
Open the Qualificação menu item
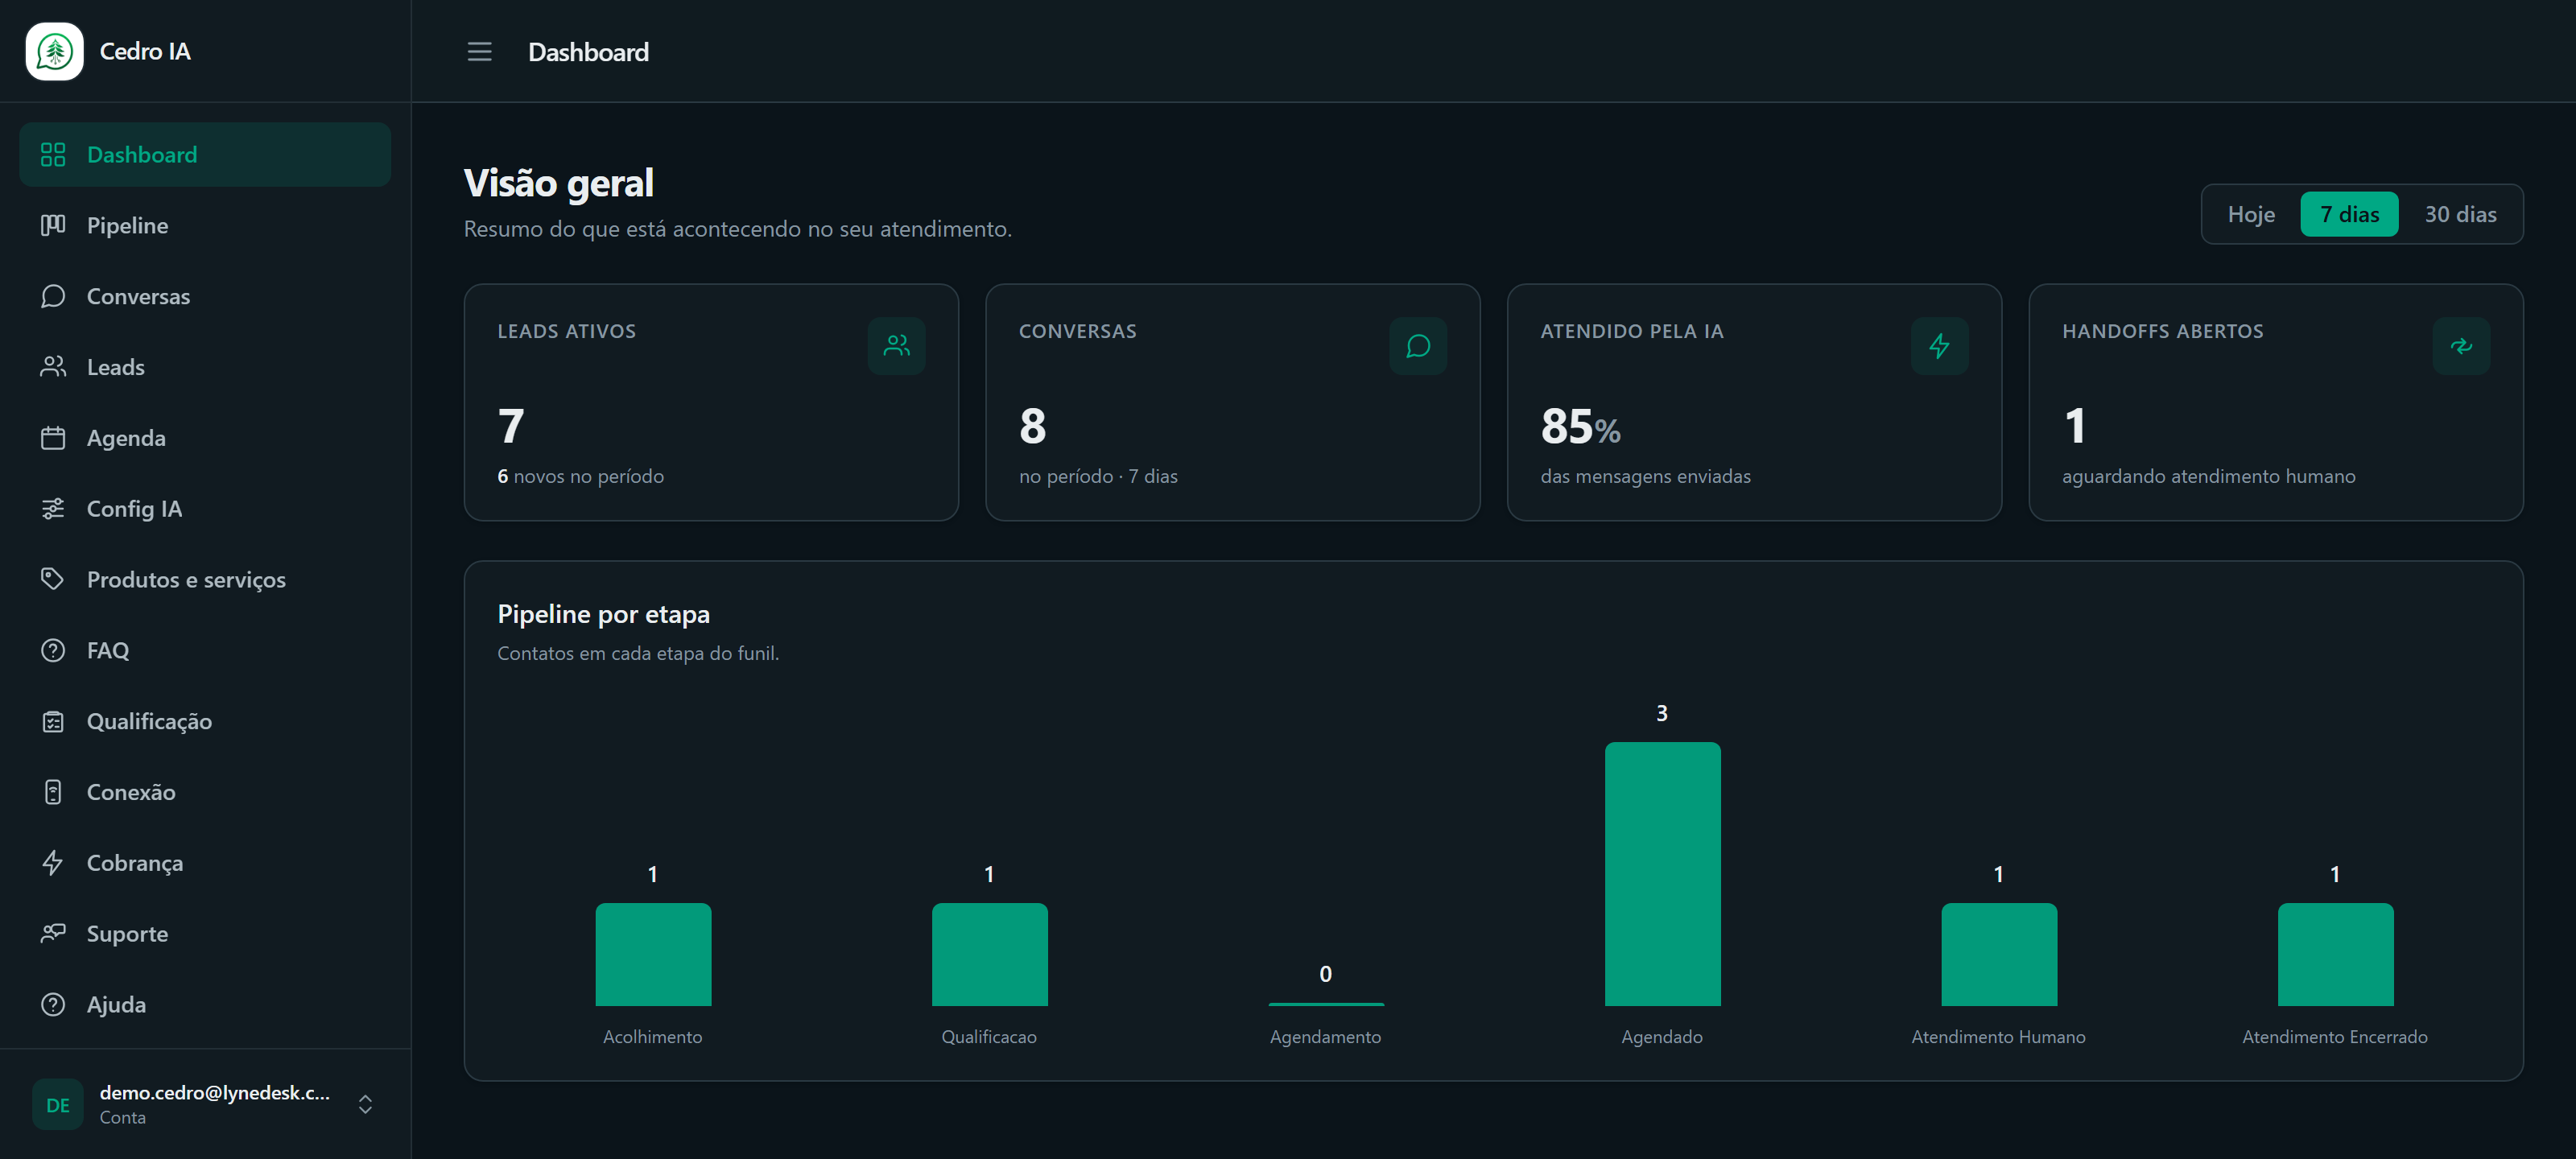click(205, 721)
